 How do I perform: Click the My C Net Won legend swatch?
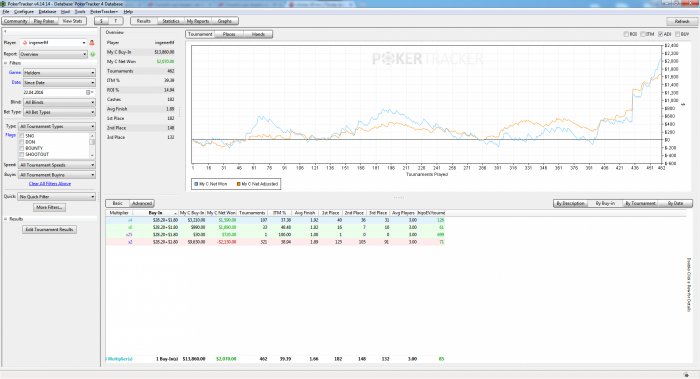pyautogui.click(x=196, y=184)
